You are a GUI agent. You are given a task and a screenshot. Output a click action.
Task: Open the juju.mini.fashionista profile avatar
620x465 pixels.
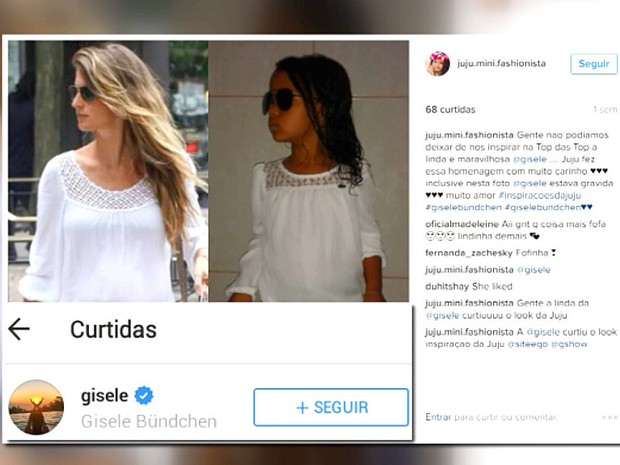pos(437,63)
